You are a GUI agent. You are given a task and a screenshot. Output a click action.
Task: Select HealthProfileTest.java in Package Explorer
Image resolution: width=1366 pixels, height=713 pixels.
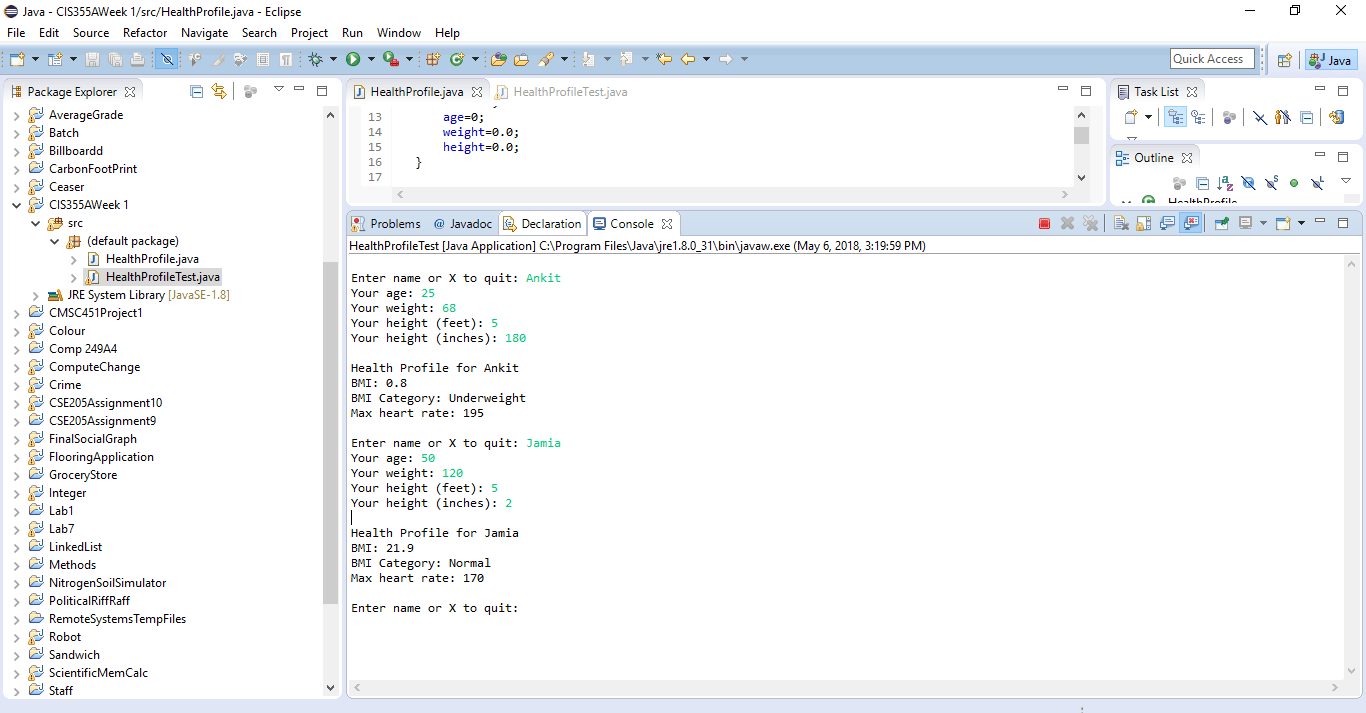pyautogui.click(x=152, y=277)
